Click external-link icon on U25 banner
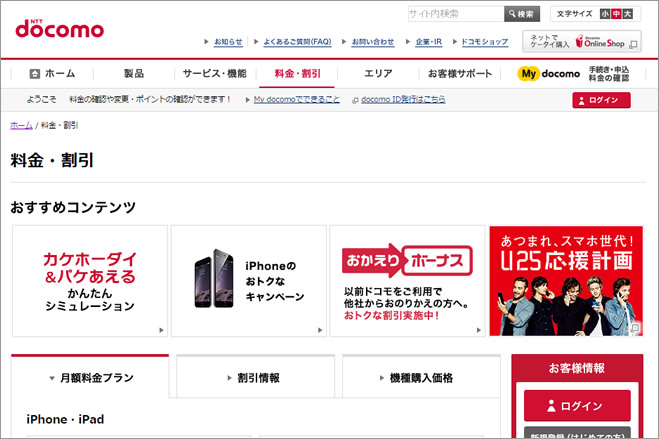The image size is (659, 439). tap(635, 328)
